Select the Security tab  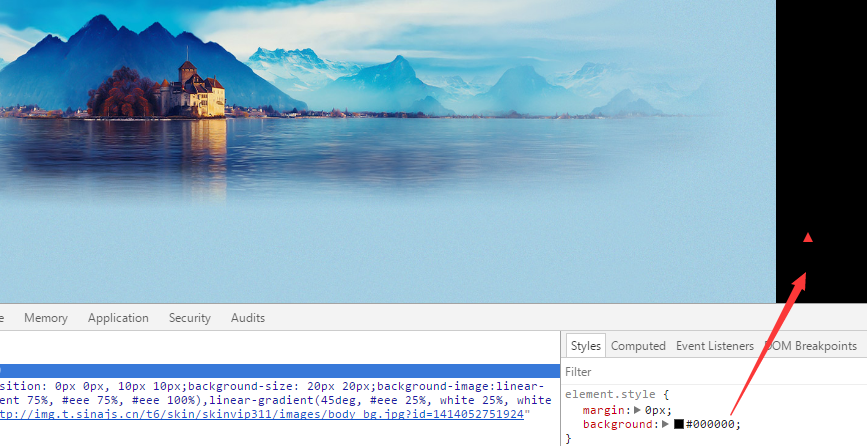pos(190,318)
